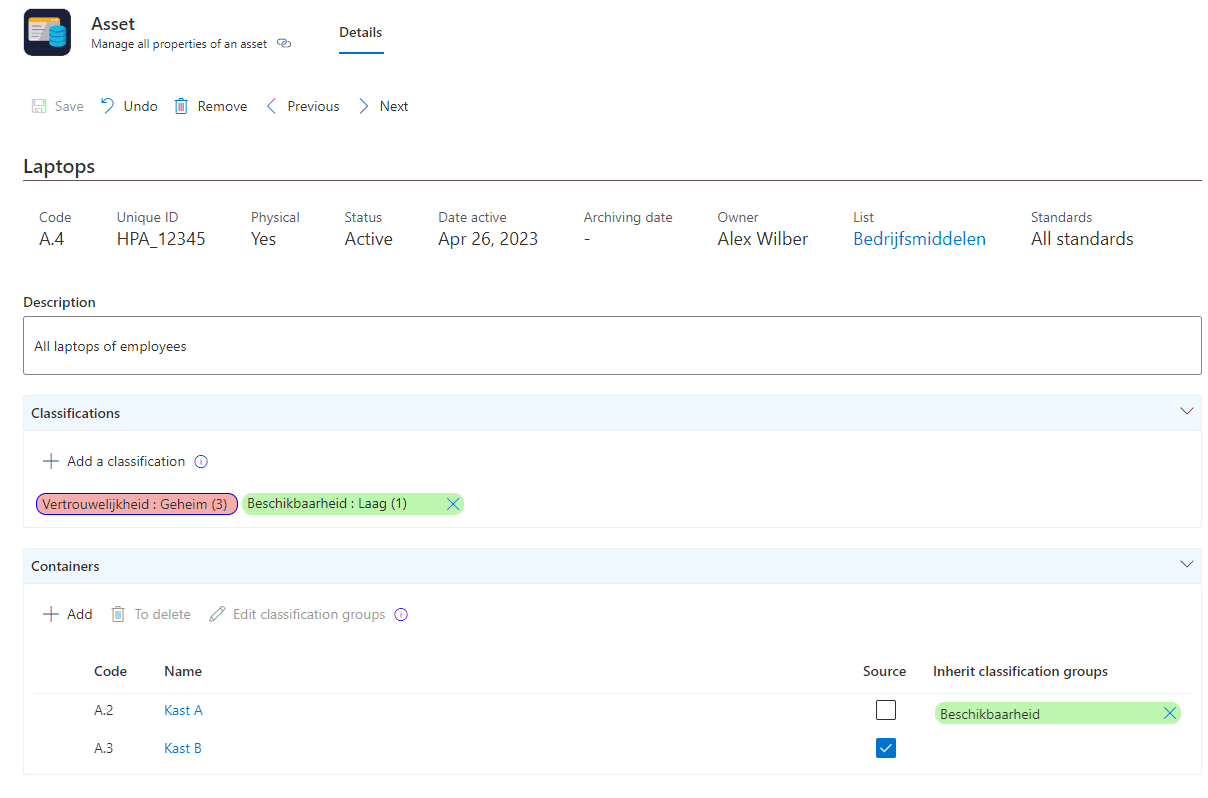The height and width of the screenshot is (798, 1208).
Task: Click the Asset app icon at top left
Action: tap(47, 32)
